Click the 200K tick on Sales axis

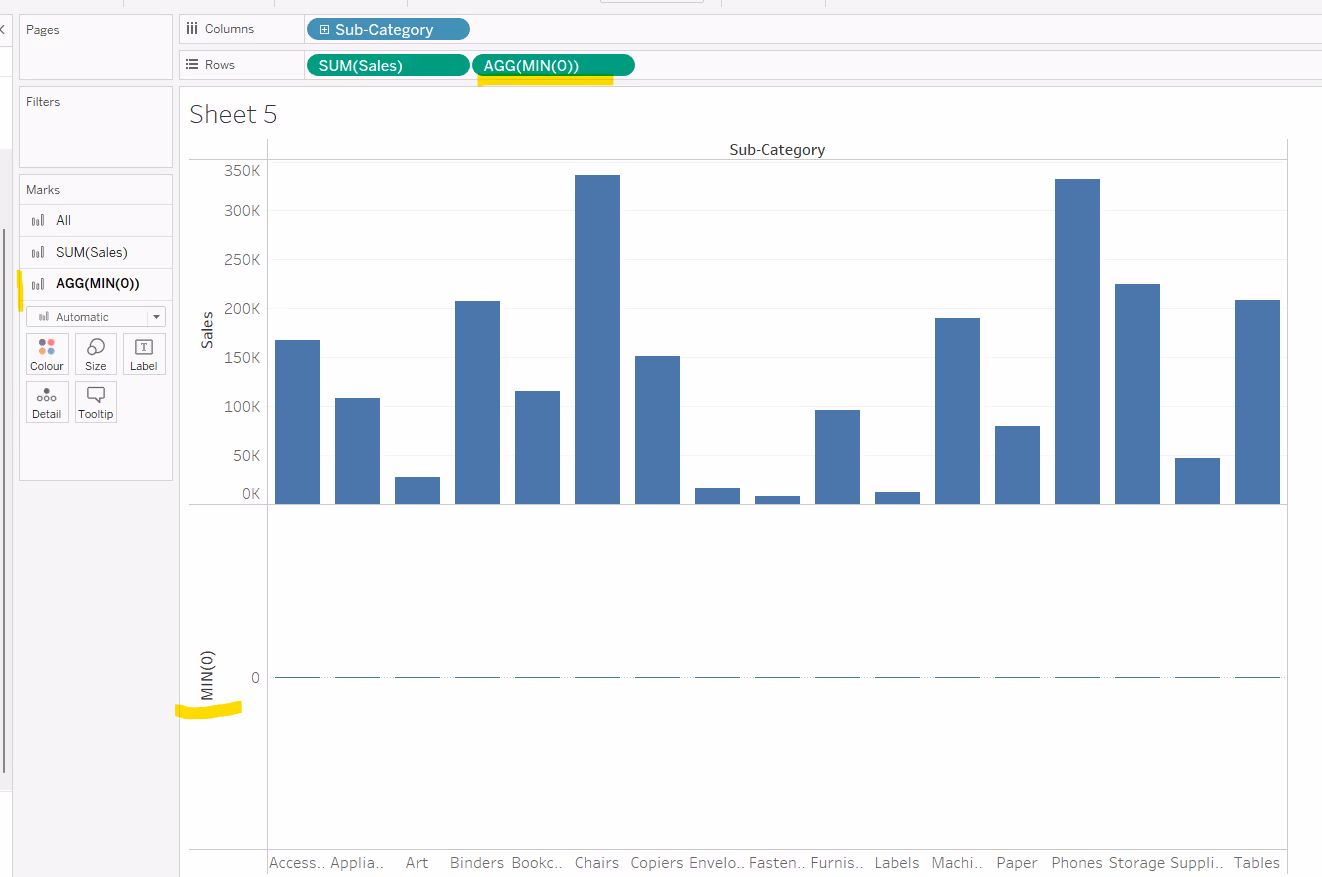242,309
